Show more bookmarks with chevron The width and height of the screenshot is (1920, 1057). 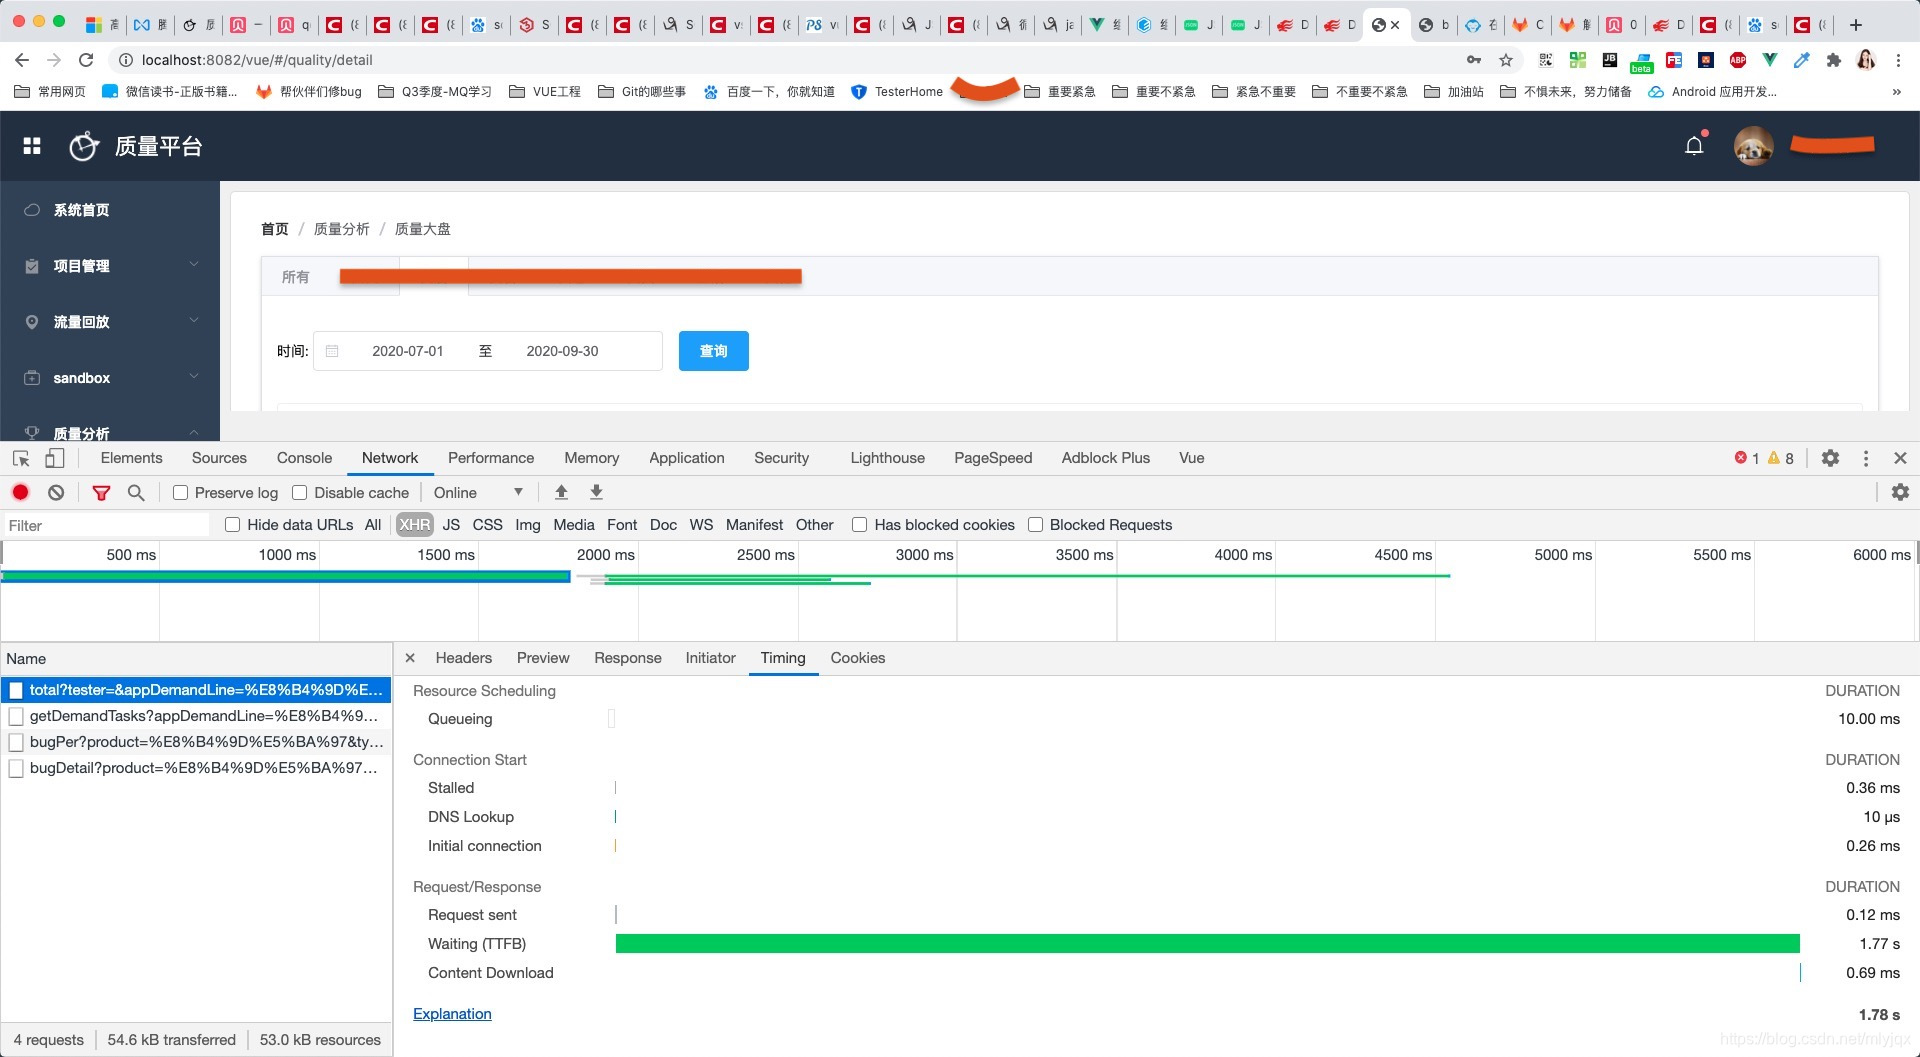point(1897,92)
